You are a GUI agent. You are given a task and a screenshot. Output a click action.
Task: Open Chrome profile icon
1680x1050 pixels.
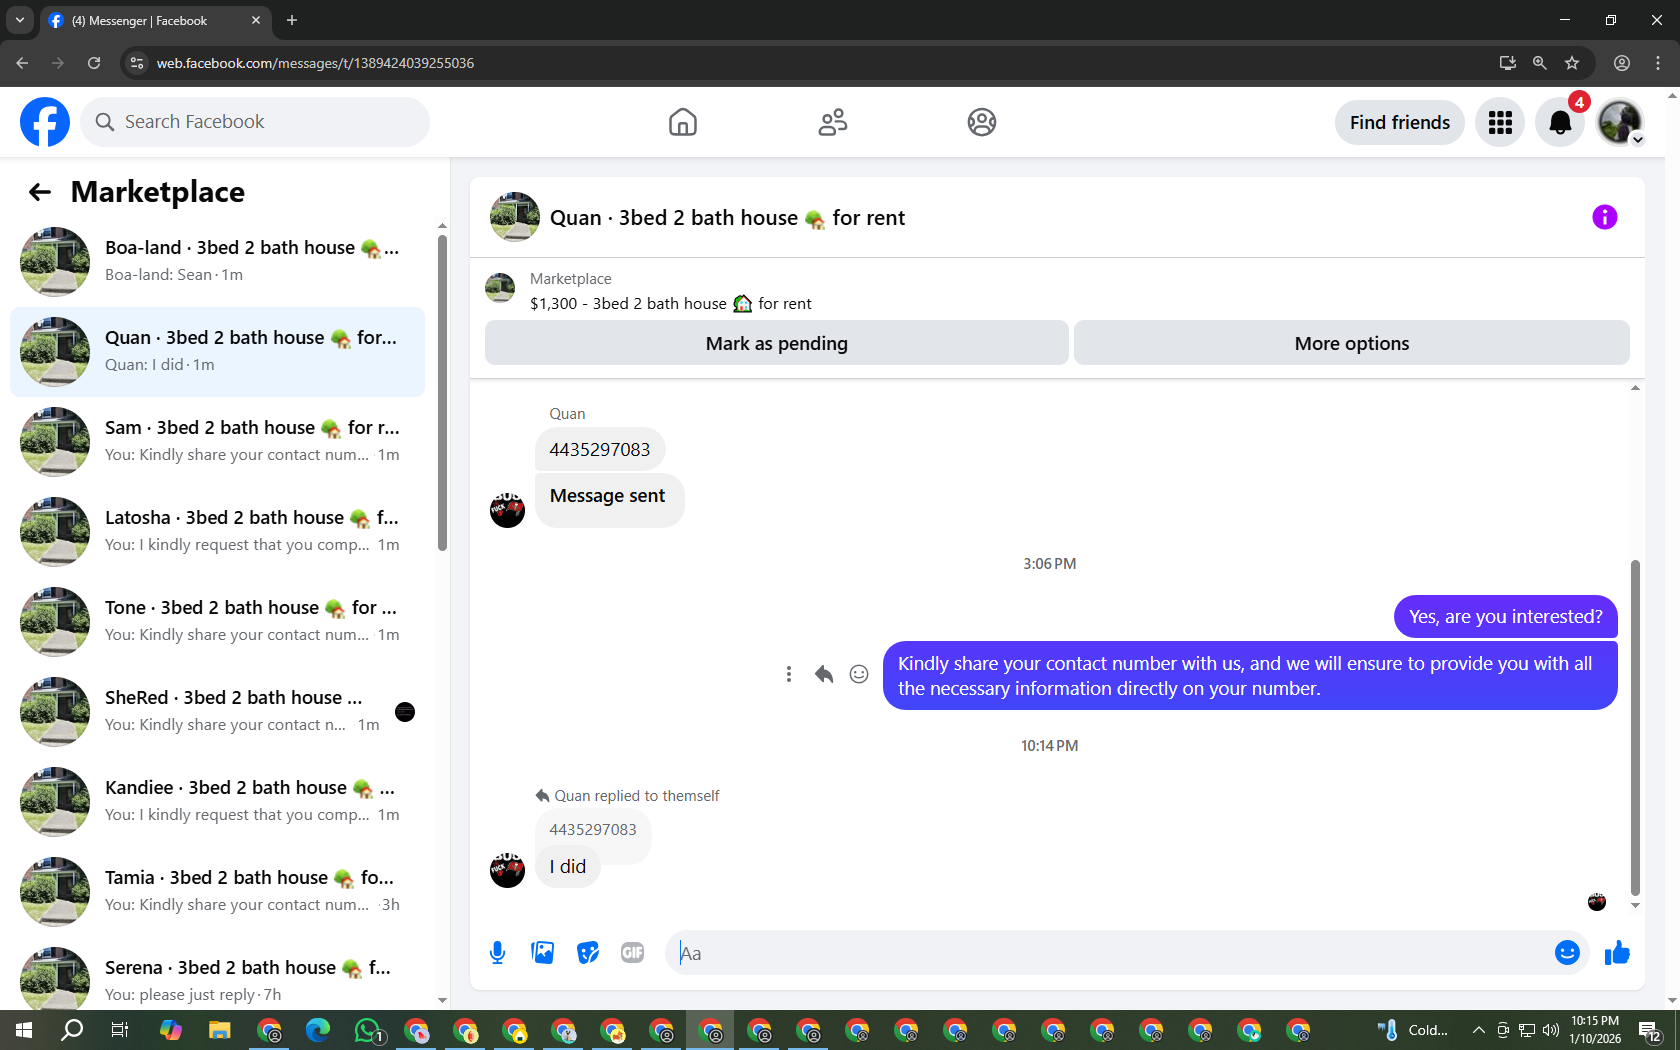coord(1622,63)
